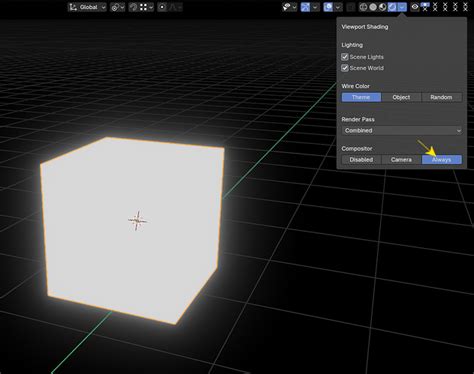The height and width of the screenshot is (374, 474).
Task: Toggle proportional editing icon
Action: tap(162, 7)
